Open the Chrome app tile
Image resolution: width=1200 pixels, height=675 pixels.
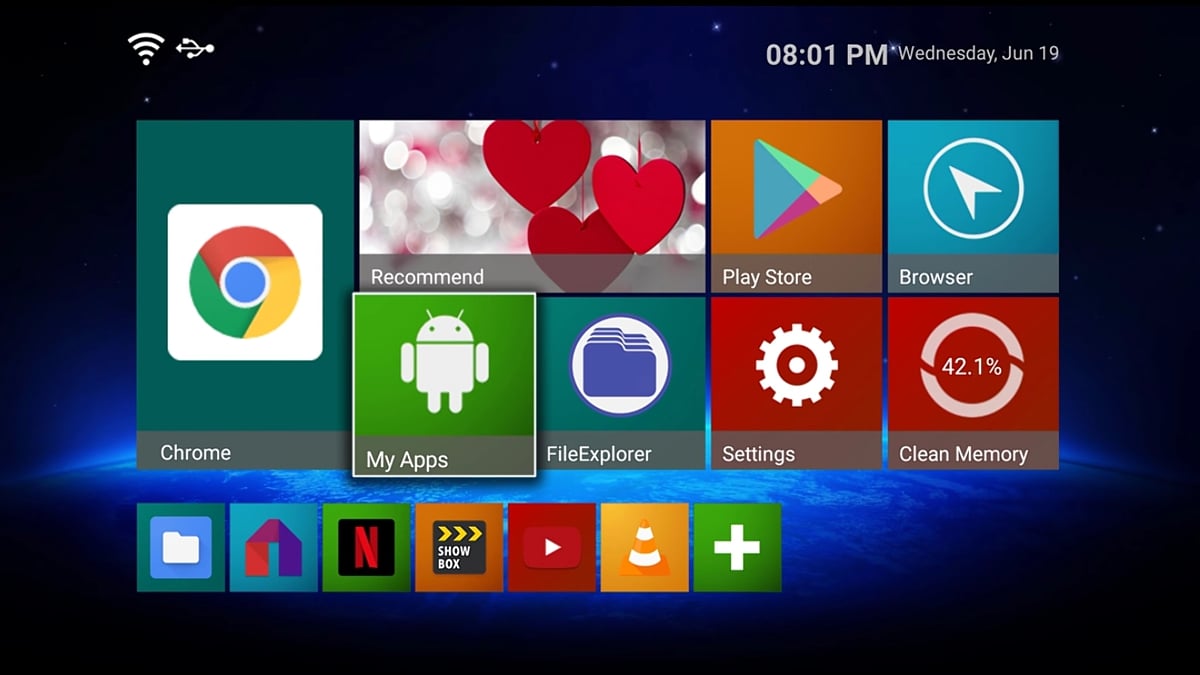pos(245,295)
